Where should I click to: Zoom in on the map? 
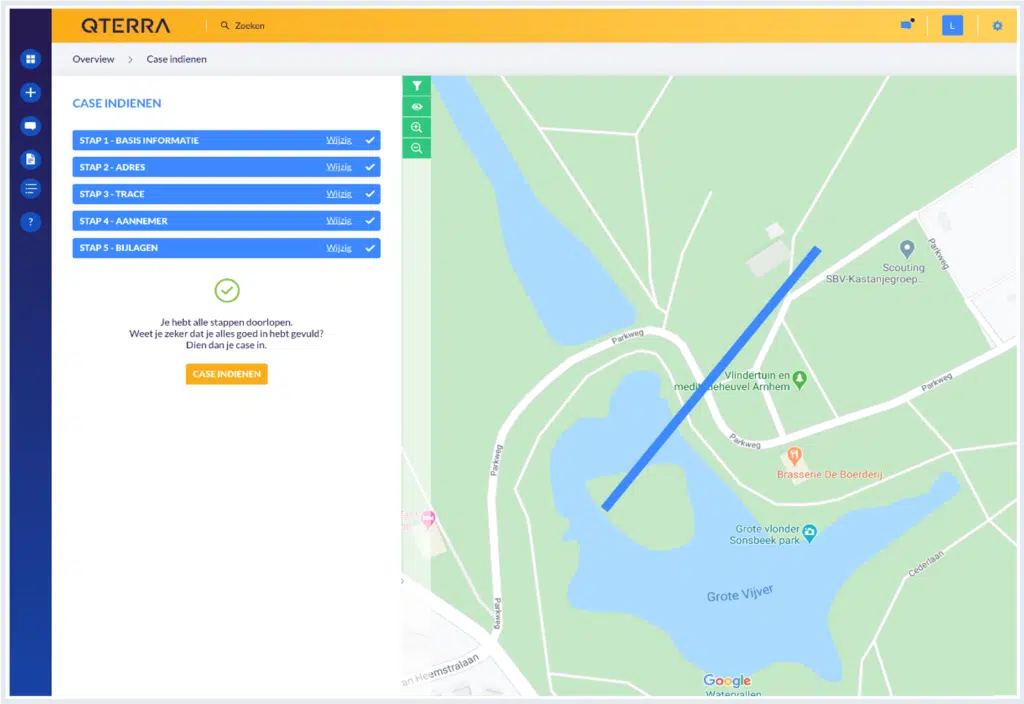pos(417,127)
